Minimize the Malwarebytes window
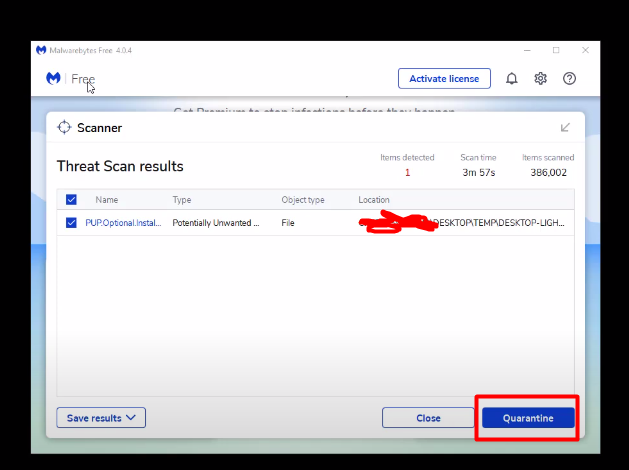629x470 pixels. click(527, 50)
